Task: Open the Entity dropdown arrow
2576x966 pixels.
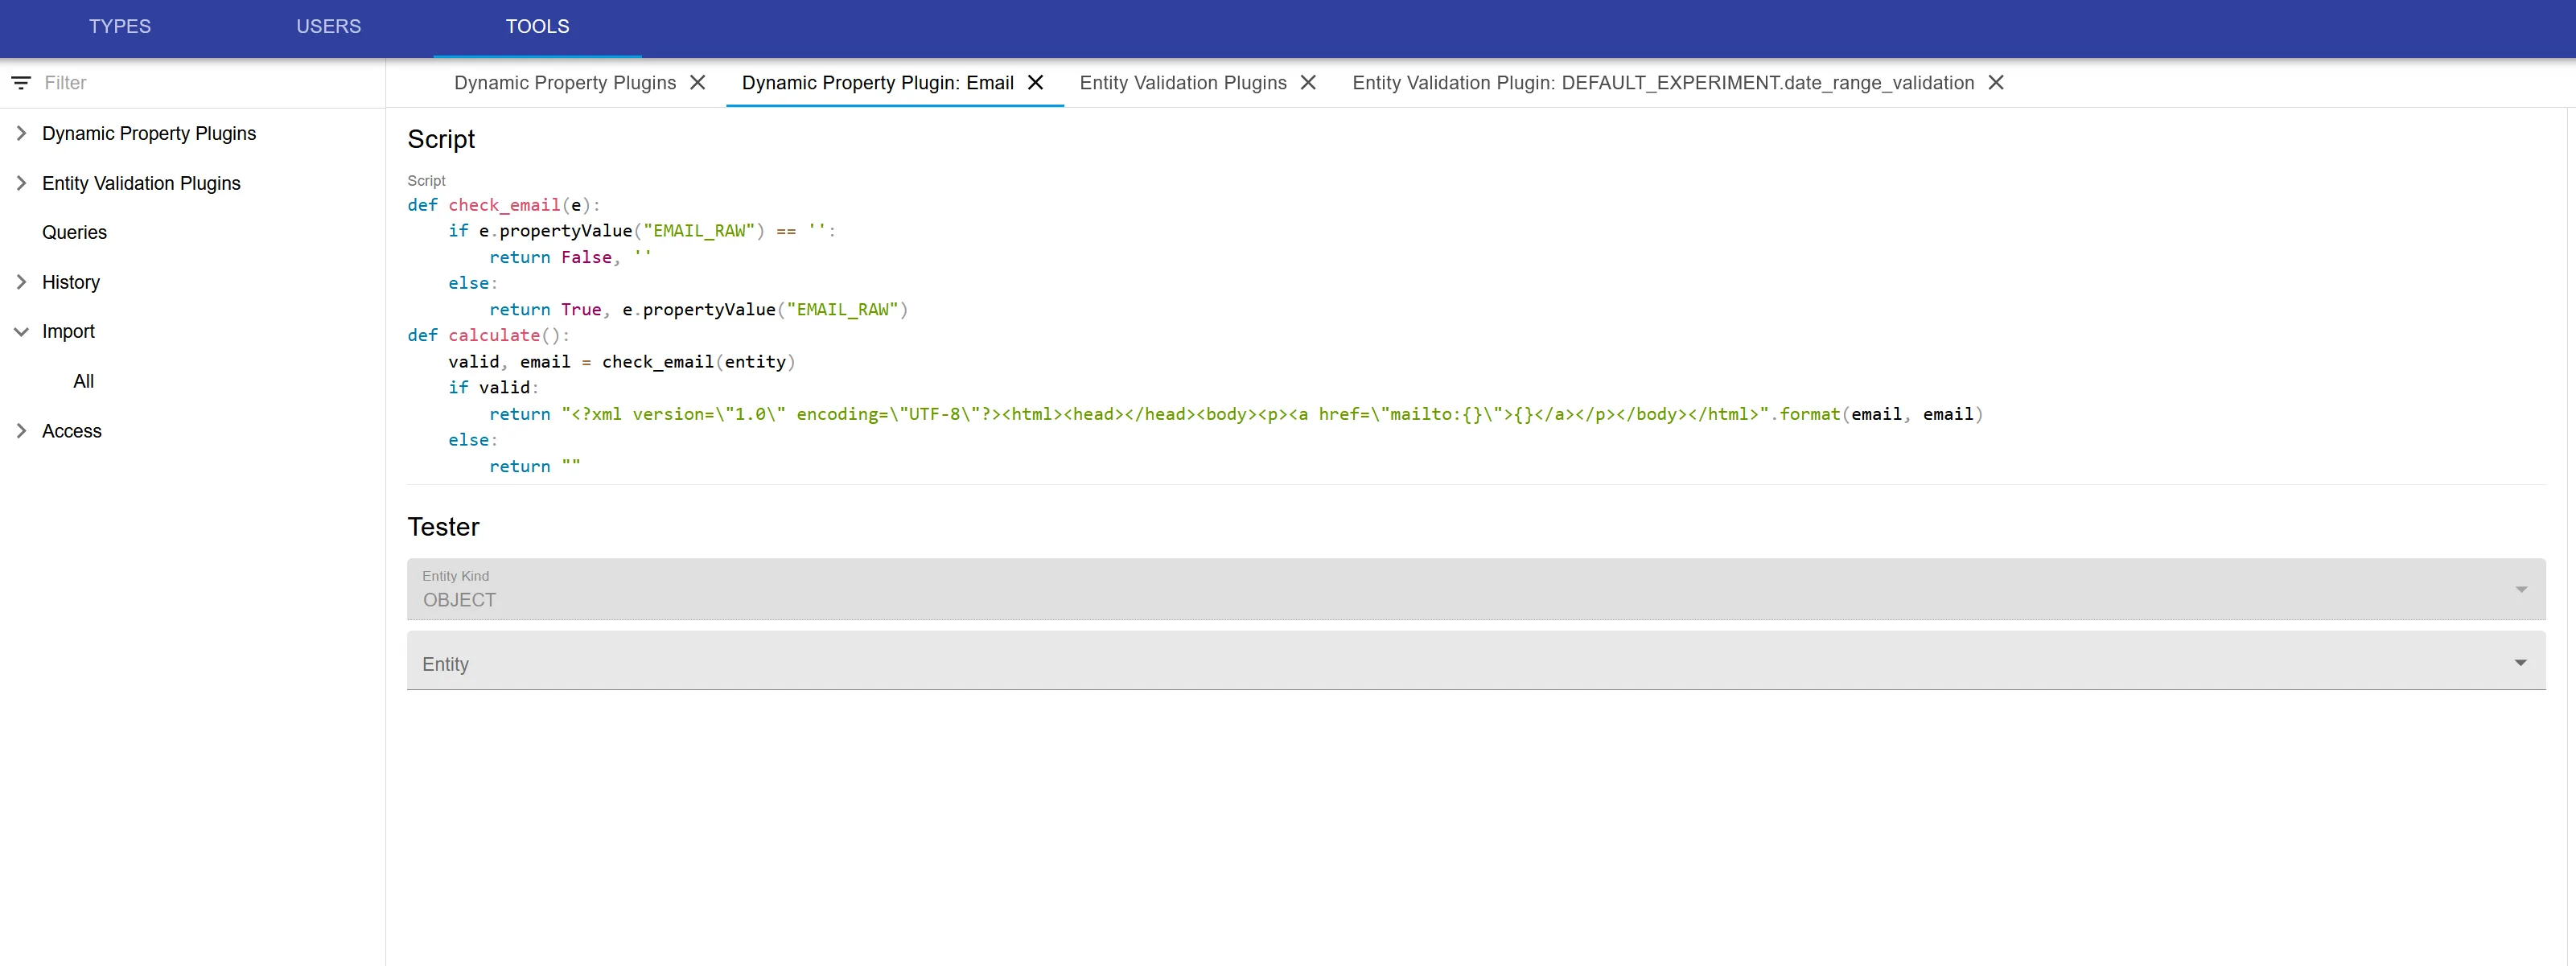Action: 2521,663
